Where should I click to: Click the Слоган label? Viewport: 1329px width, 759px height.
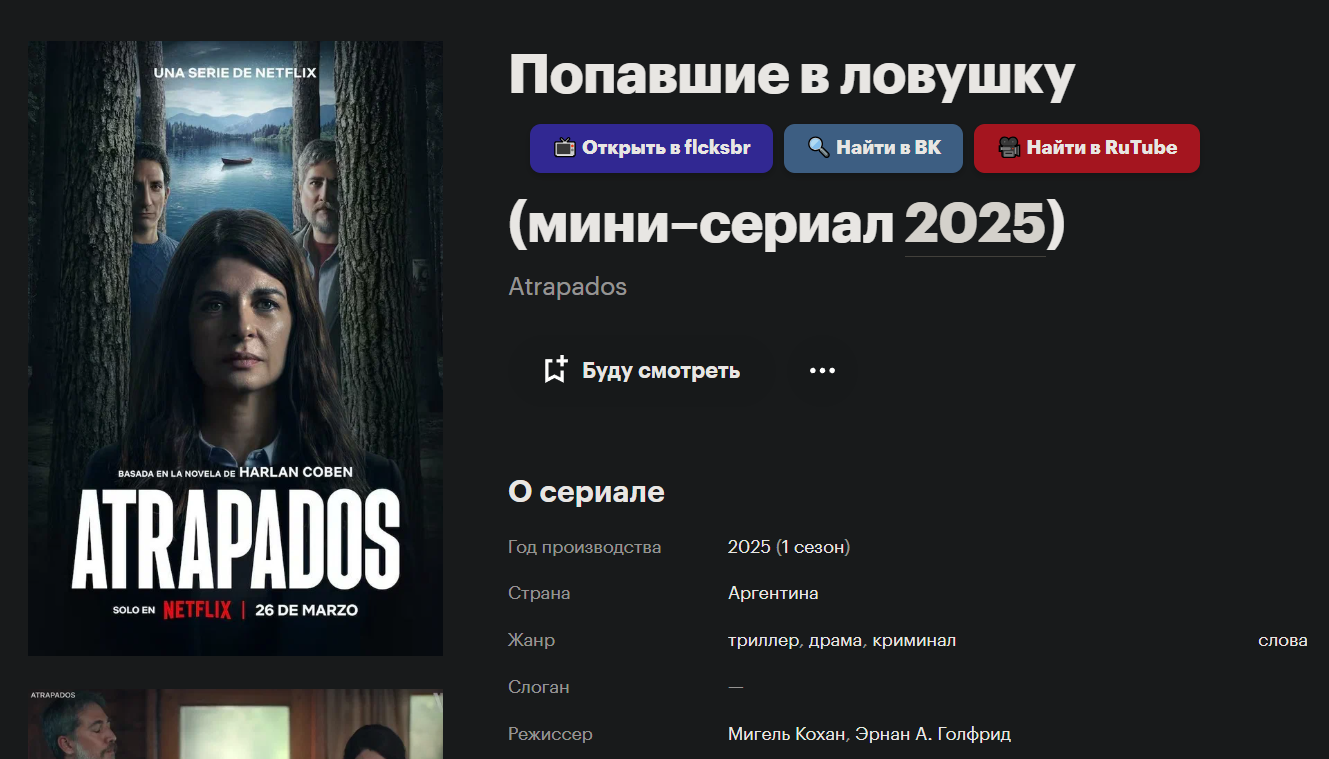pos(539,687)
